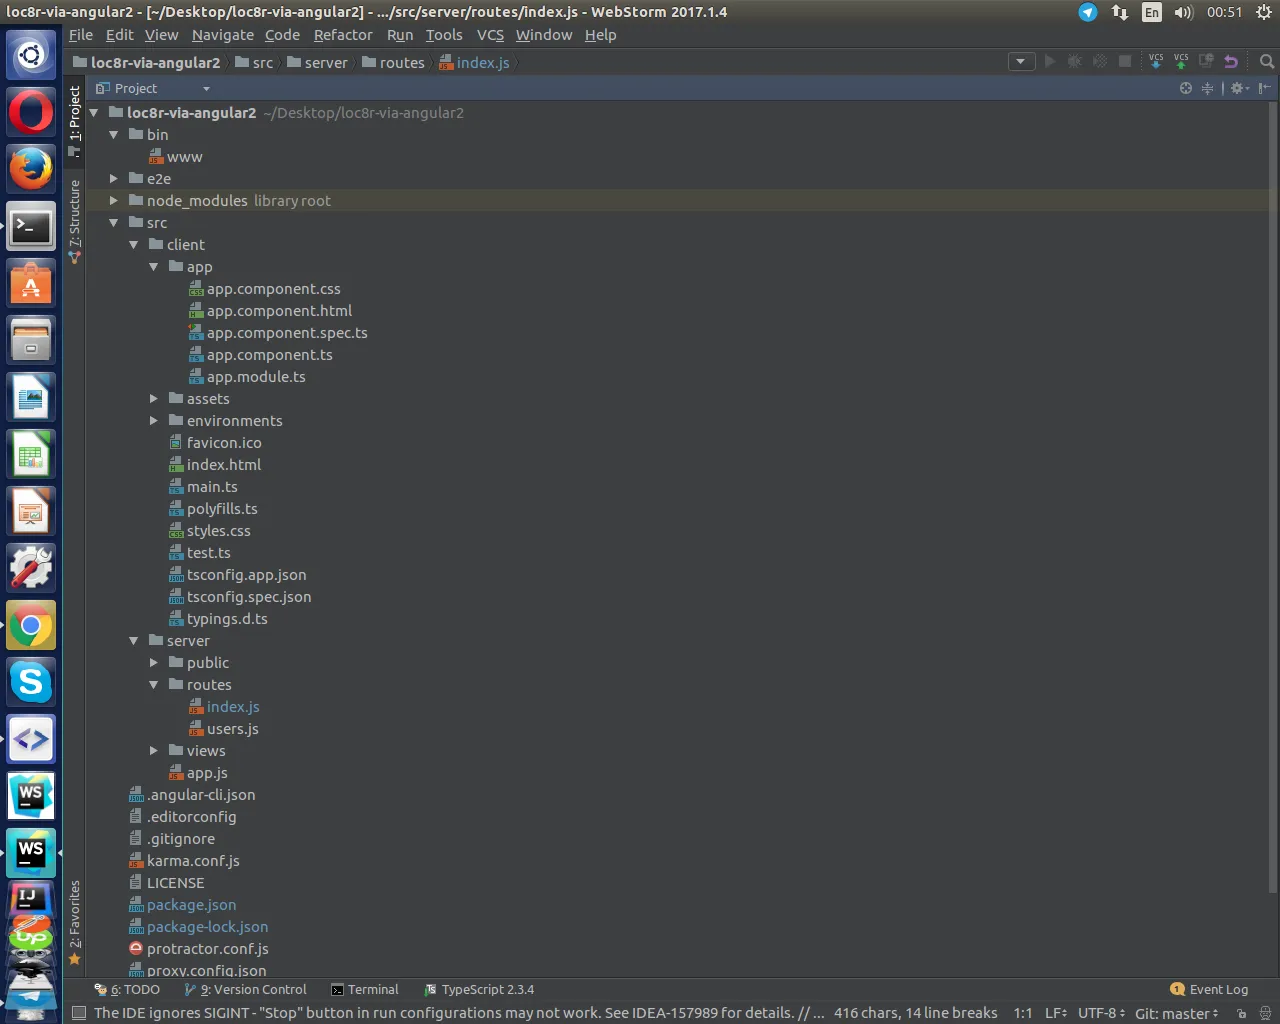
Task: Open Search Everywhere magnifier icon
Action: click(1267, 62)
